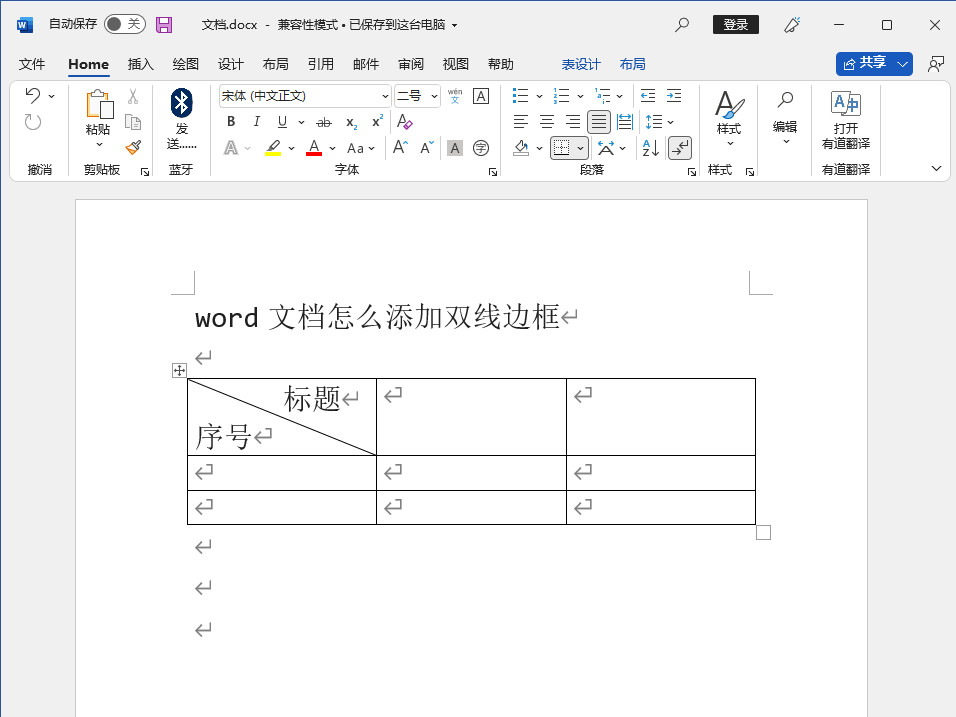Toggle AutoSave switch
The width and height of the screenshot is (956, 717).
pos(125,24)
